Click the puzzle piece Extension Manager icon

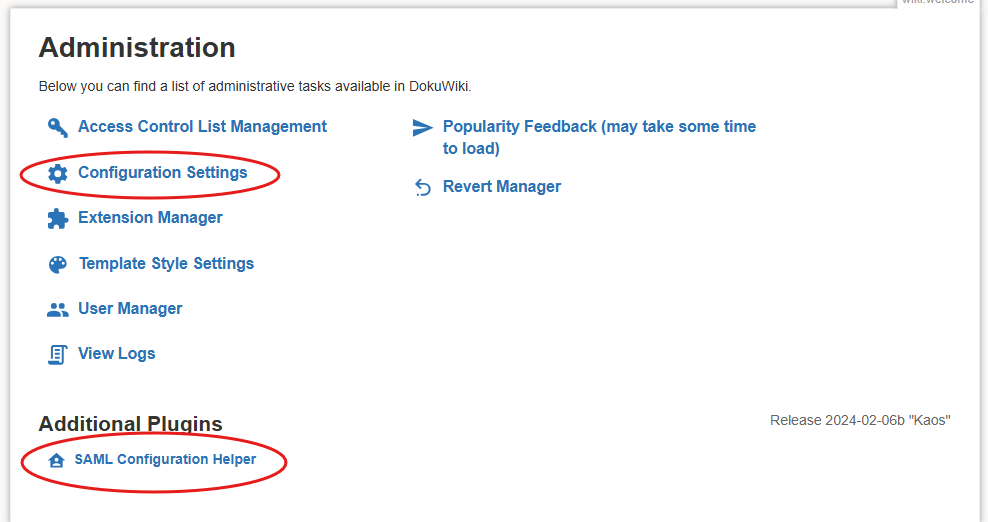click(x=58, y=218)
